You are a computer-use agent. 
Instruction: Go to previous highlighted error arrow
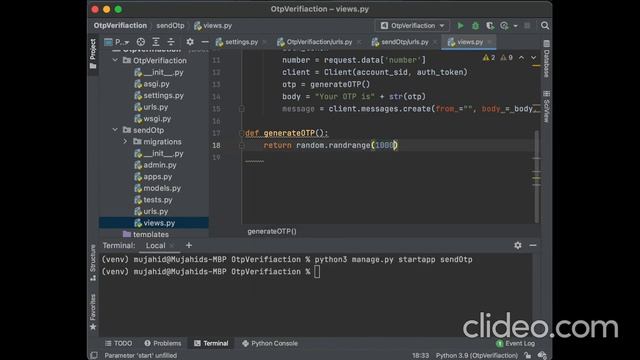521,58
